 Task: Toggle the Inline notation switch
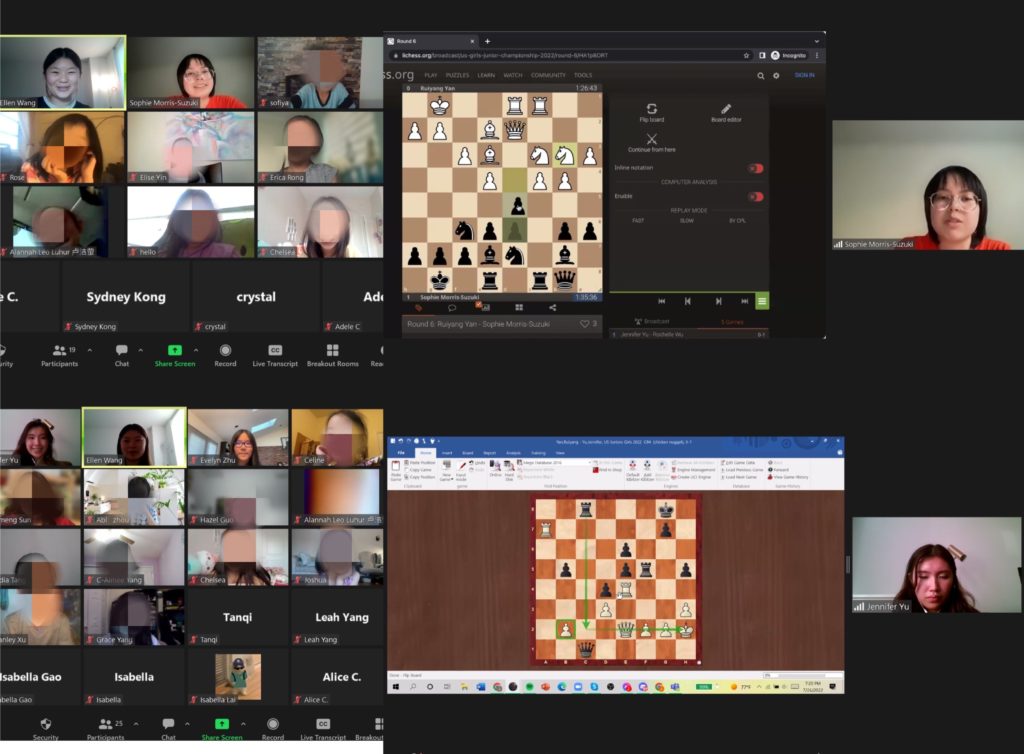755,168
